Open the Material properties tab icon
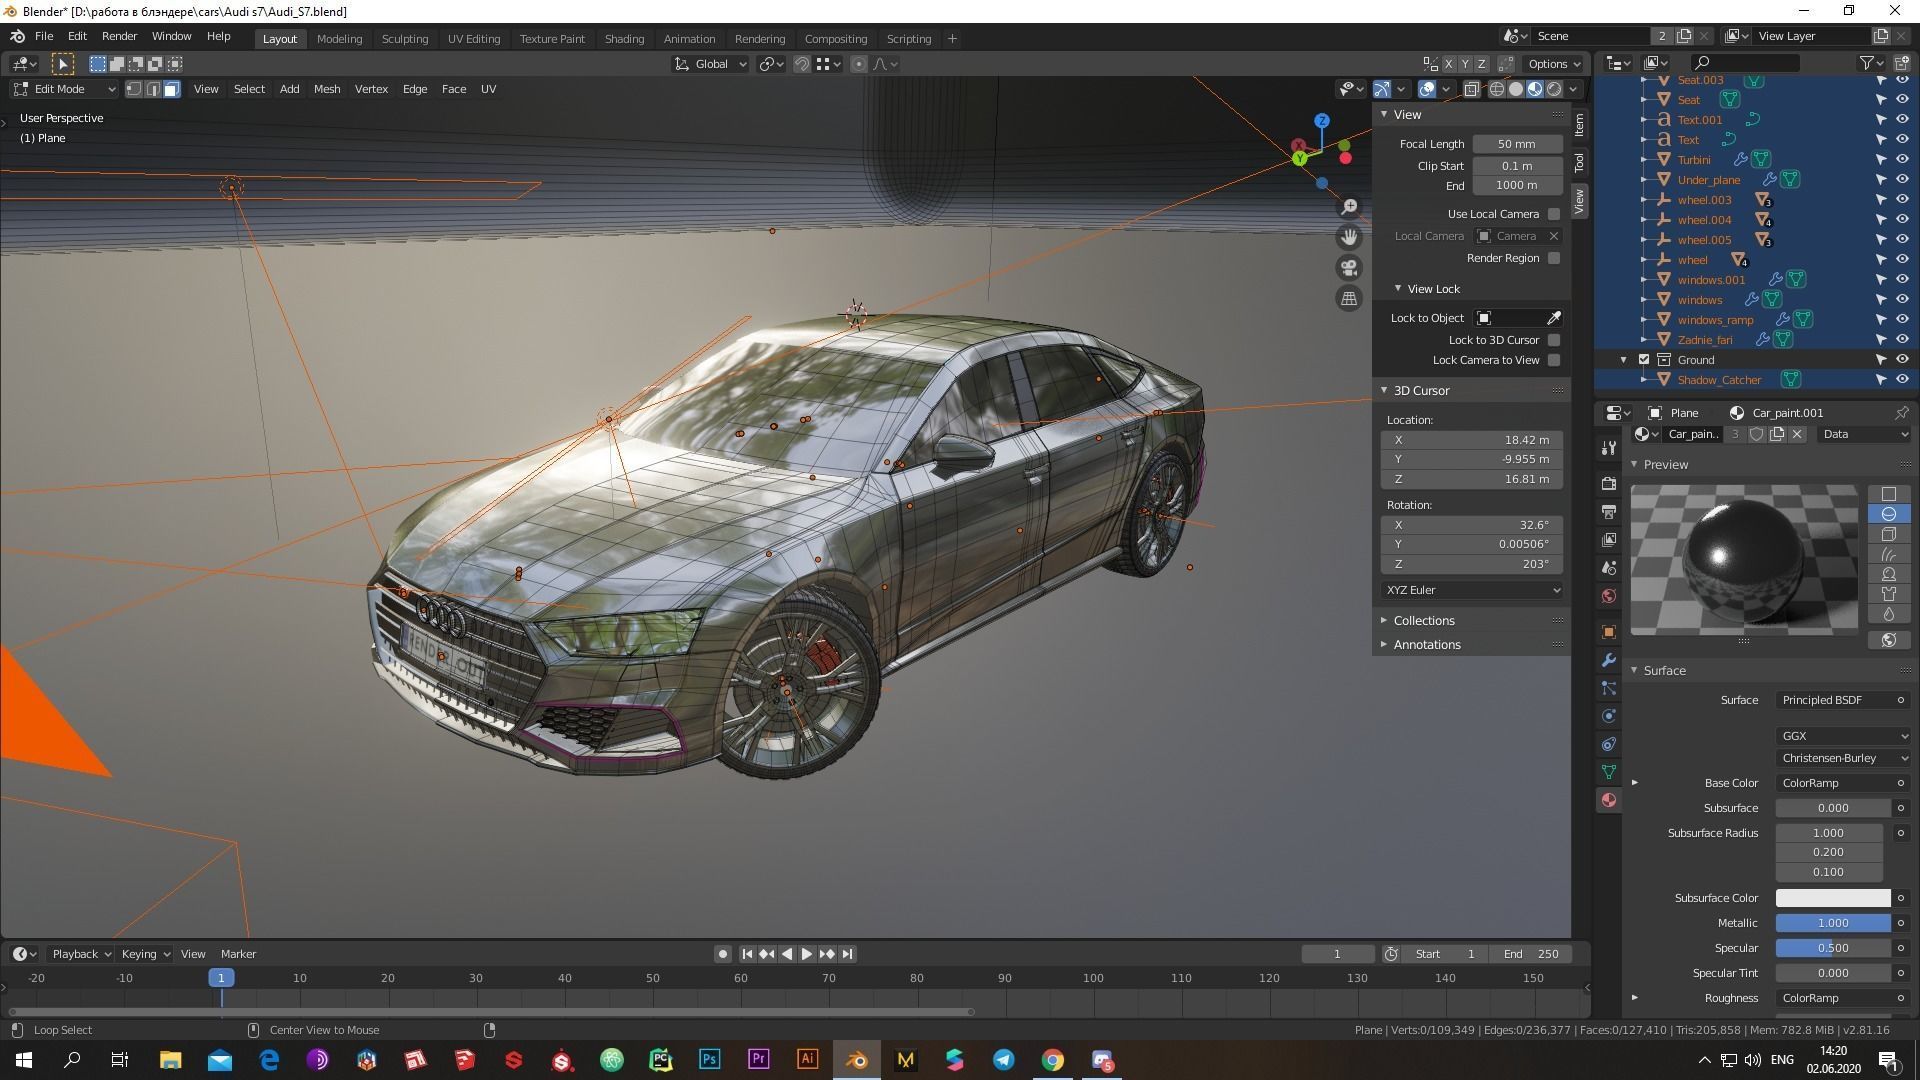Image resolution: width=1920 pixels, height=1080 pixels. coord(1608,800)
